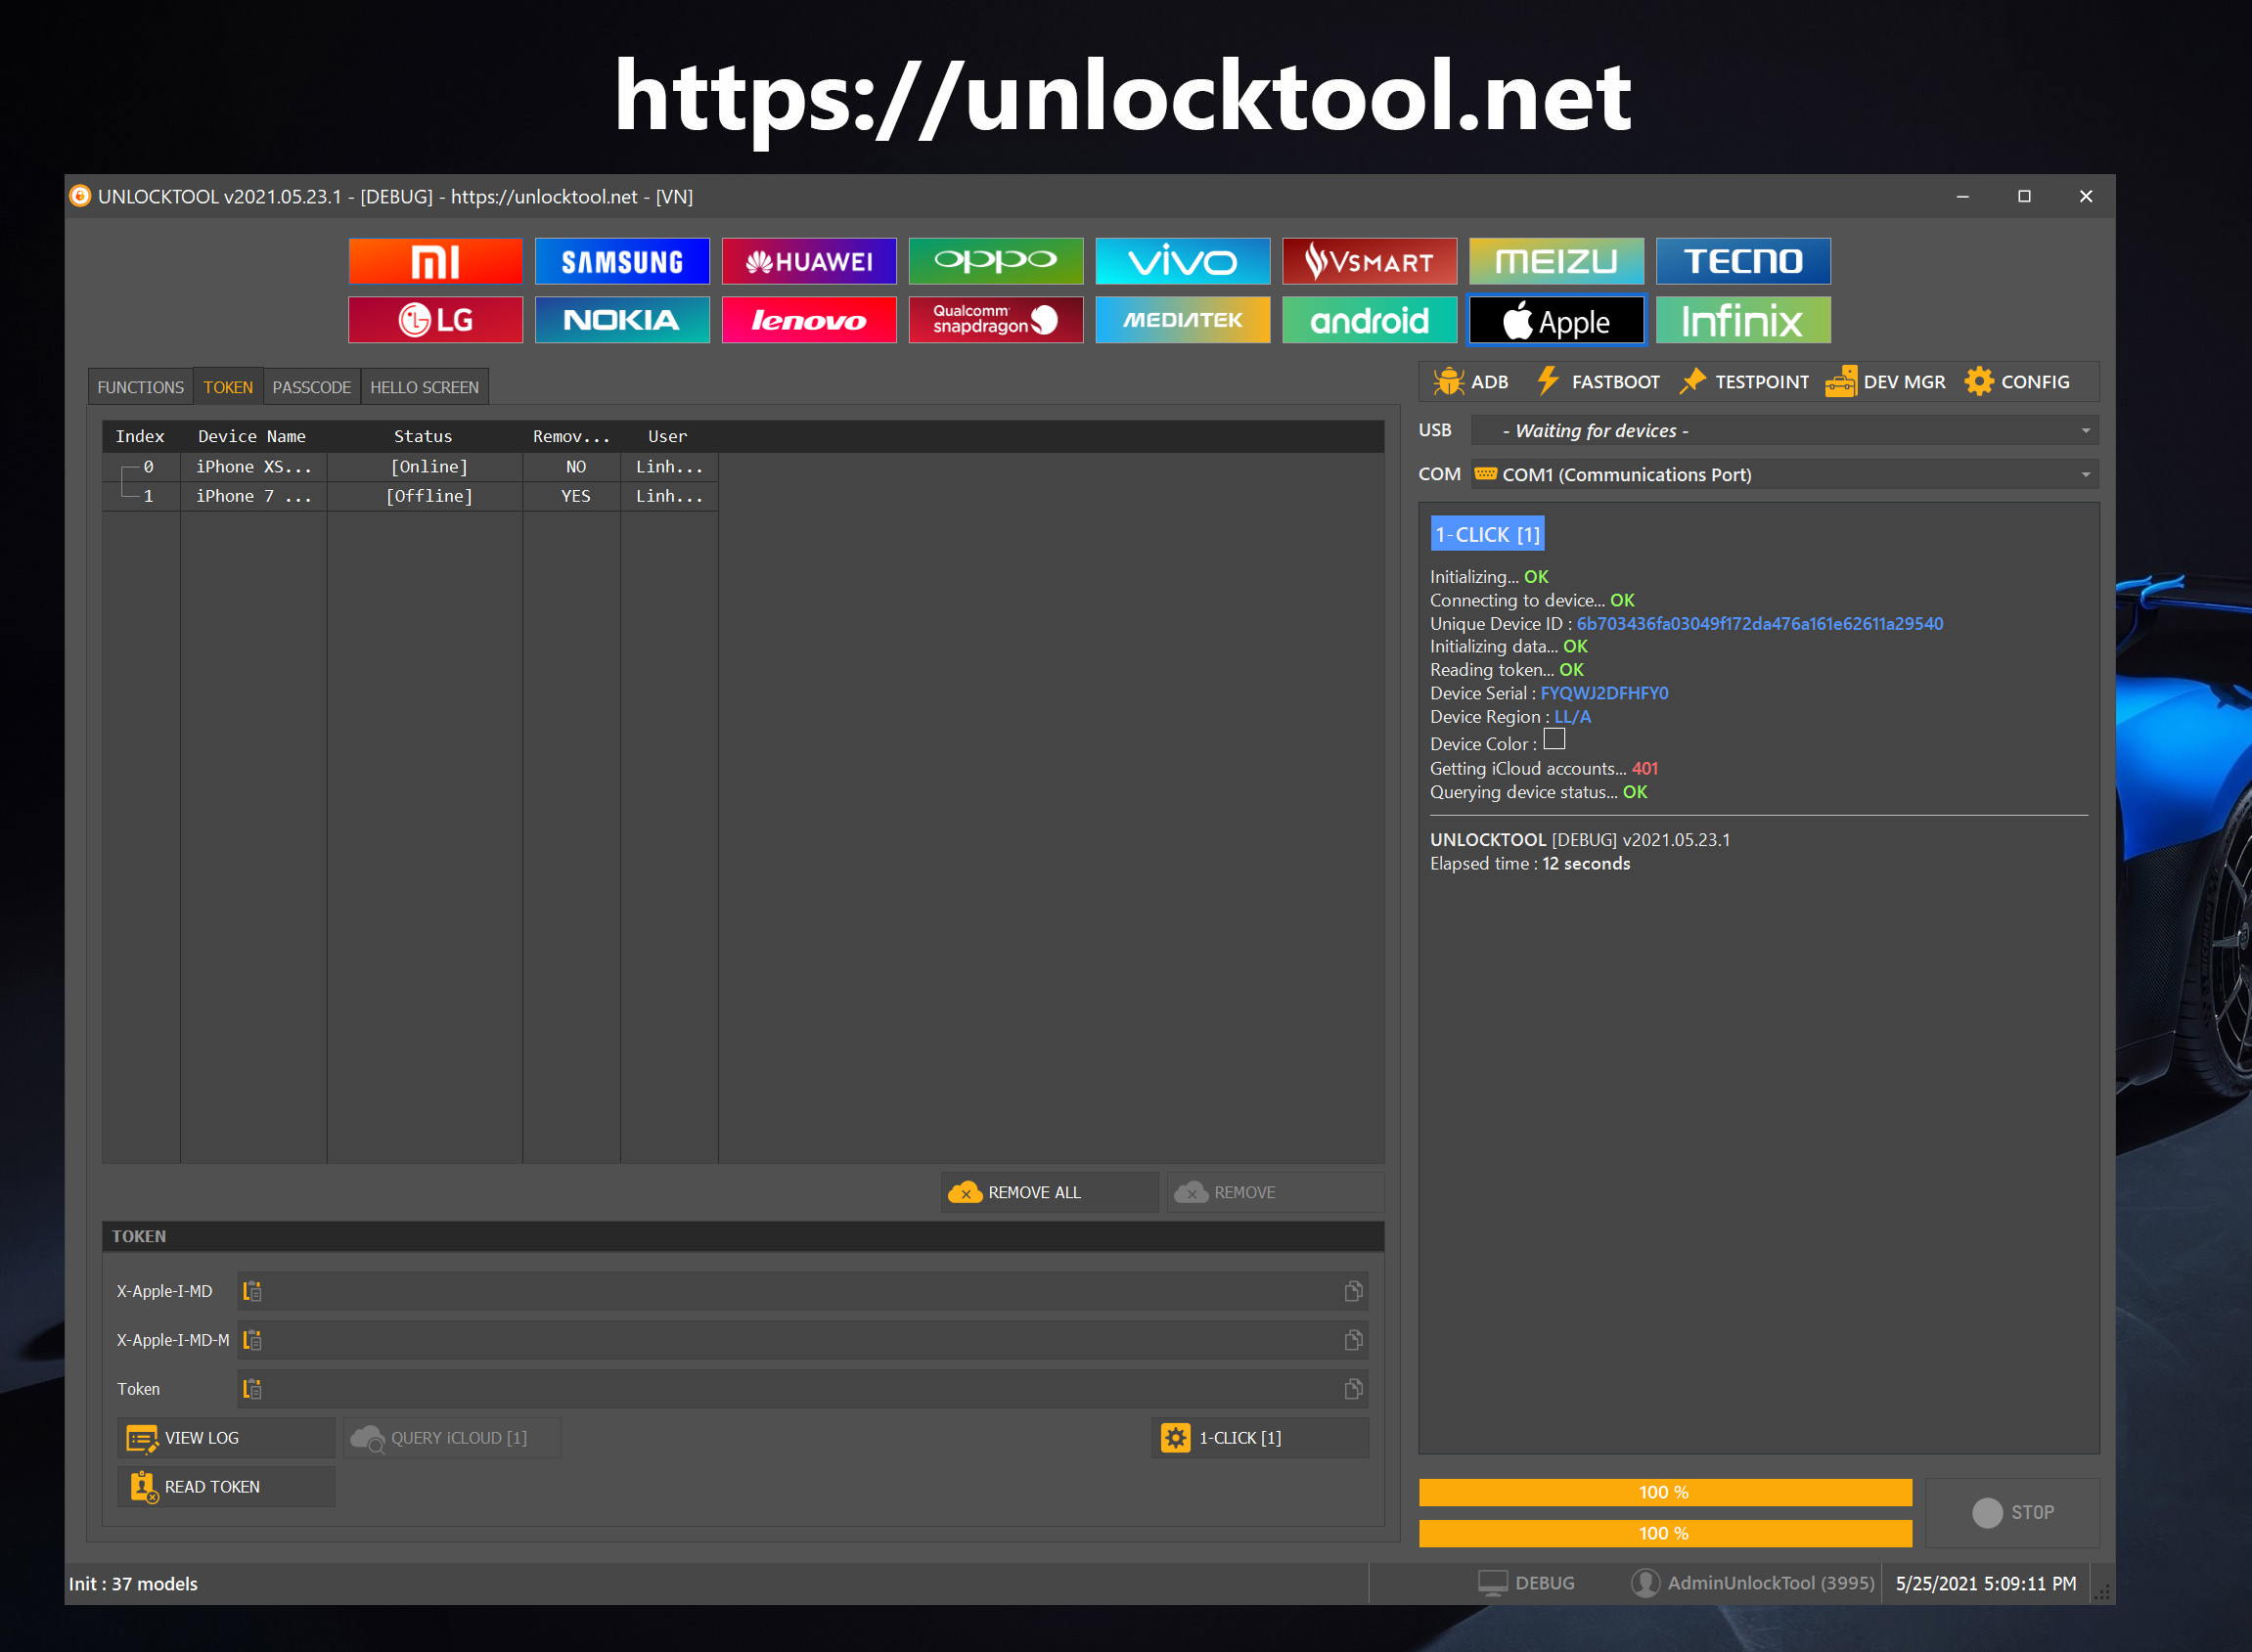The image size is (2252, 1652).
Task: Select the iPhone 7 row
Action: tap(410, 496)
